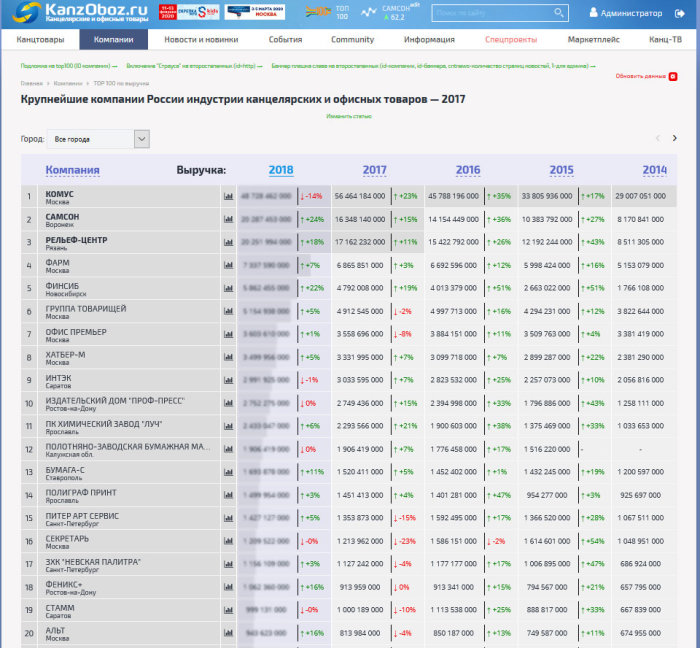Click the Компании breadcrumb link

click(x=68, y=83)
